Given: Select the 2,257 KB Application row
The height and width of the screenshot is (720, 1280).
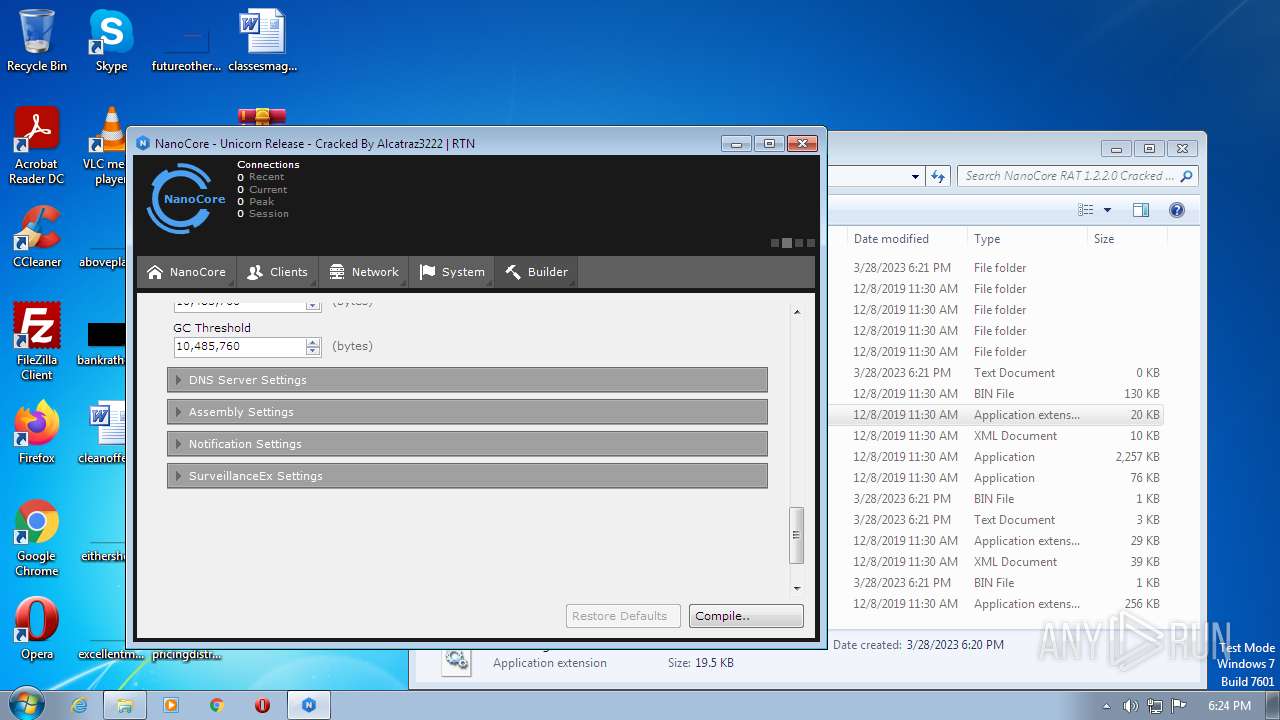Looking at the screenshot, I should [996, 457].
